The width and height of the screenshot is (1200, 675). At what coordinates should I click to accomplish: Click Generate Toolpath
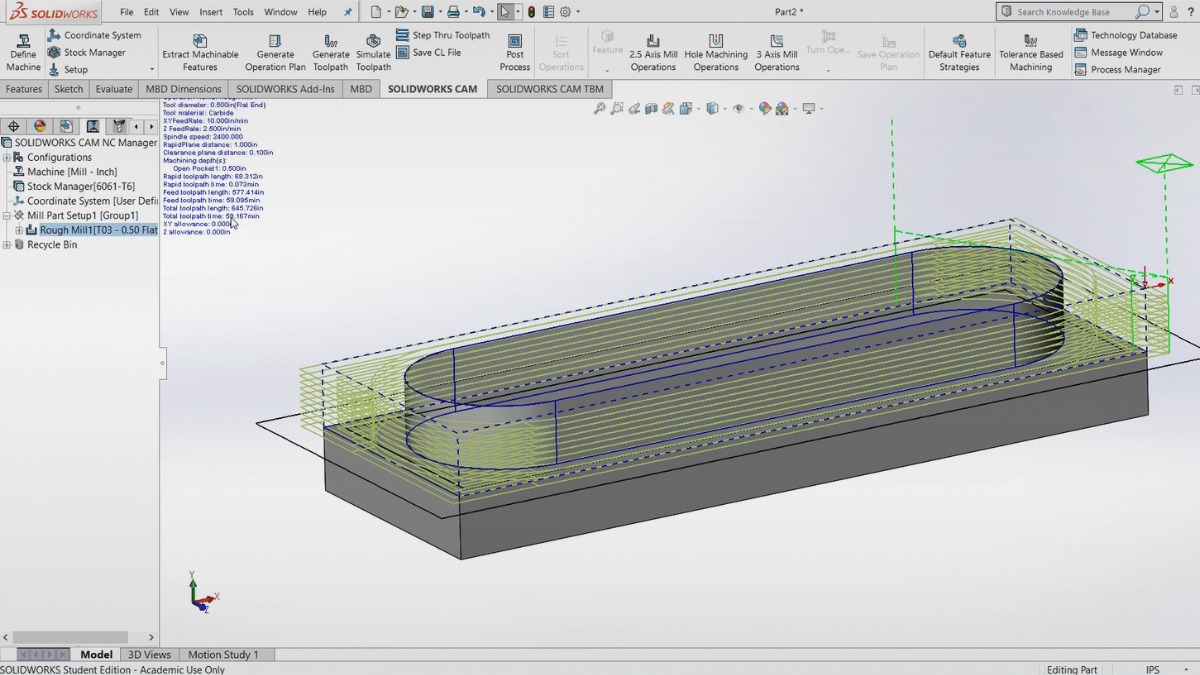(331, 52)
